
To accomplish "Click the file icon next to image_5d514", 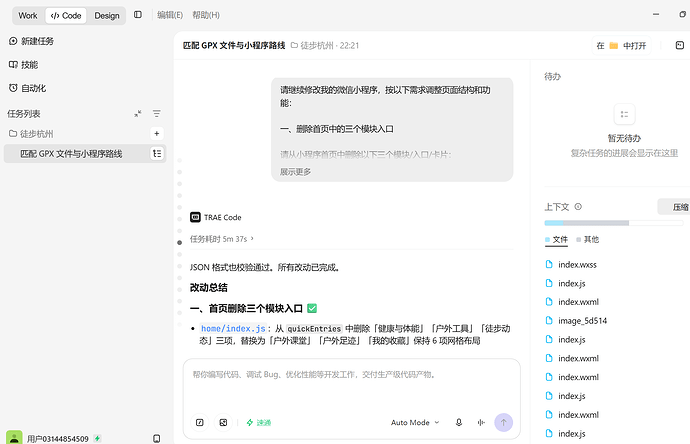I will [549, 320].
